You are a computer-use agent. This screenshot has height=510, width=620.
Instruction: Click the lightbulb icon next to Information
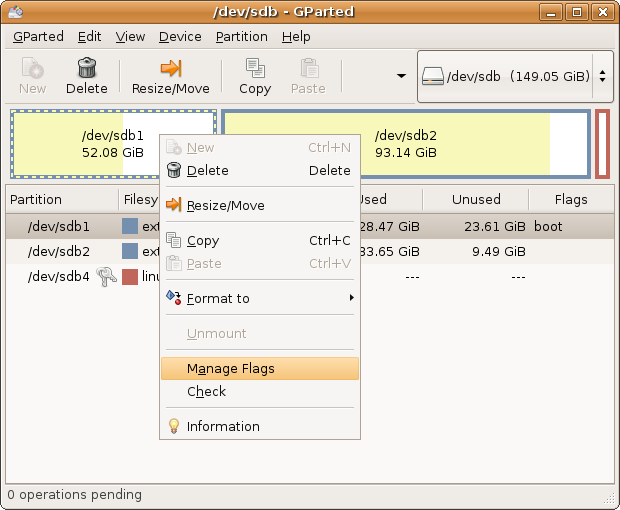(x=174, y=426)
